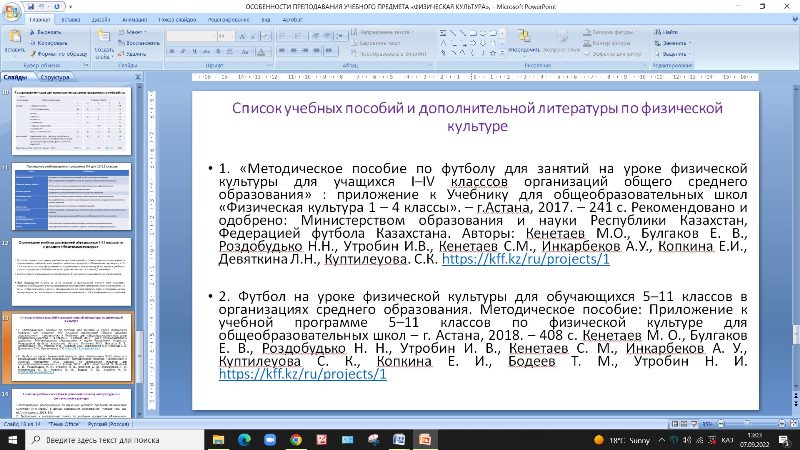Close the slides thumbnail pane
Screen dimensions: 800x450
tap(138, 77)
